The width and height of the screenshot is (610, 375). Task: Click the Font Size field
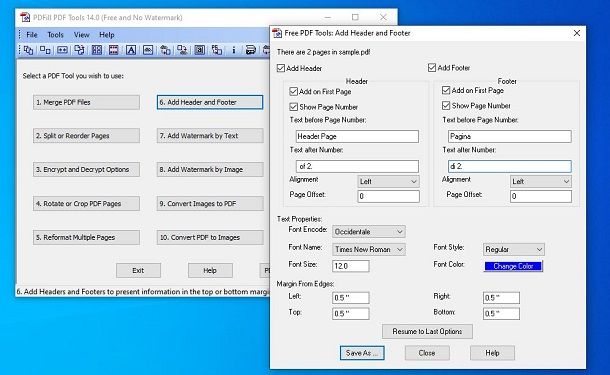[351, 266]
